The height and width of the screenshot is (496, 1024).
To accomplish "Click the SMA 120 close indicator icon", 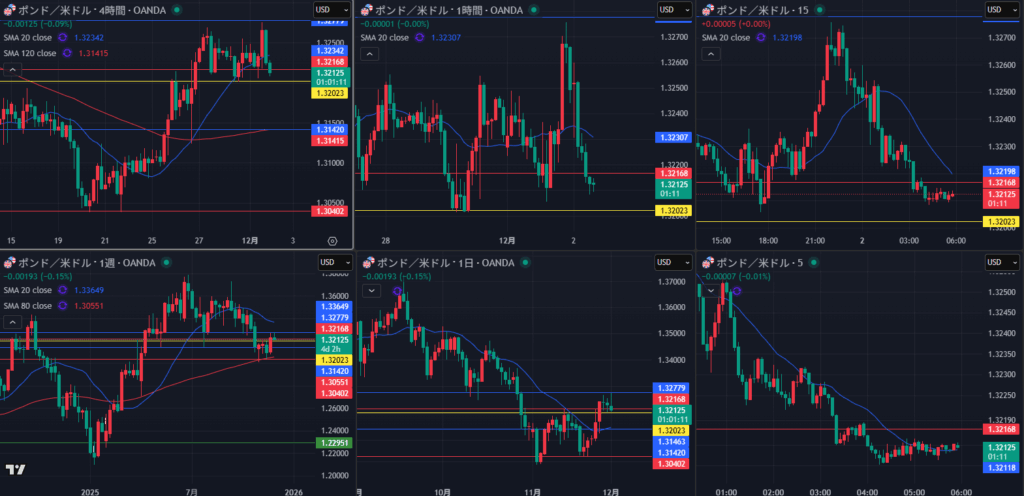I will [69, 53].
